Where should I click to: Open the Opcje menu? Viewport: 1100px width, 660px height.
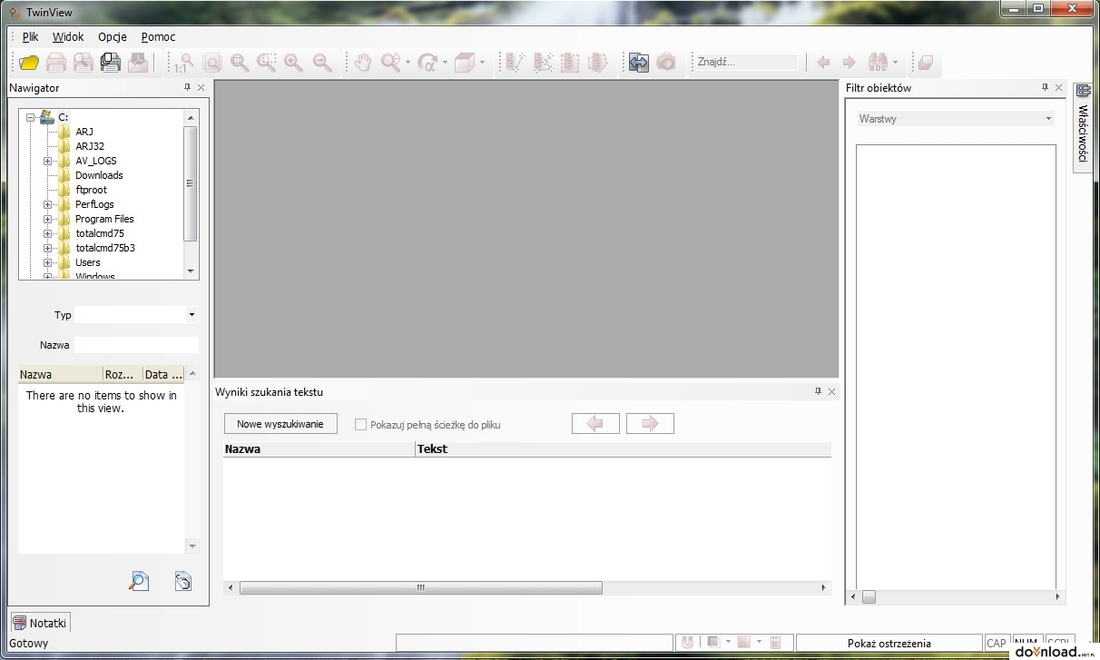[x=112, y=36]
